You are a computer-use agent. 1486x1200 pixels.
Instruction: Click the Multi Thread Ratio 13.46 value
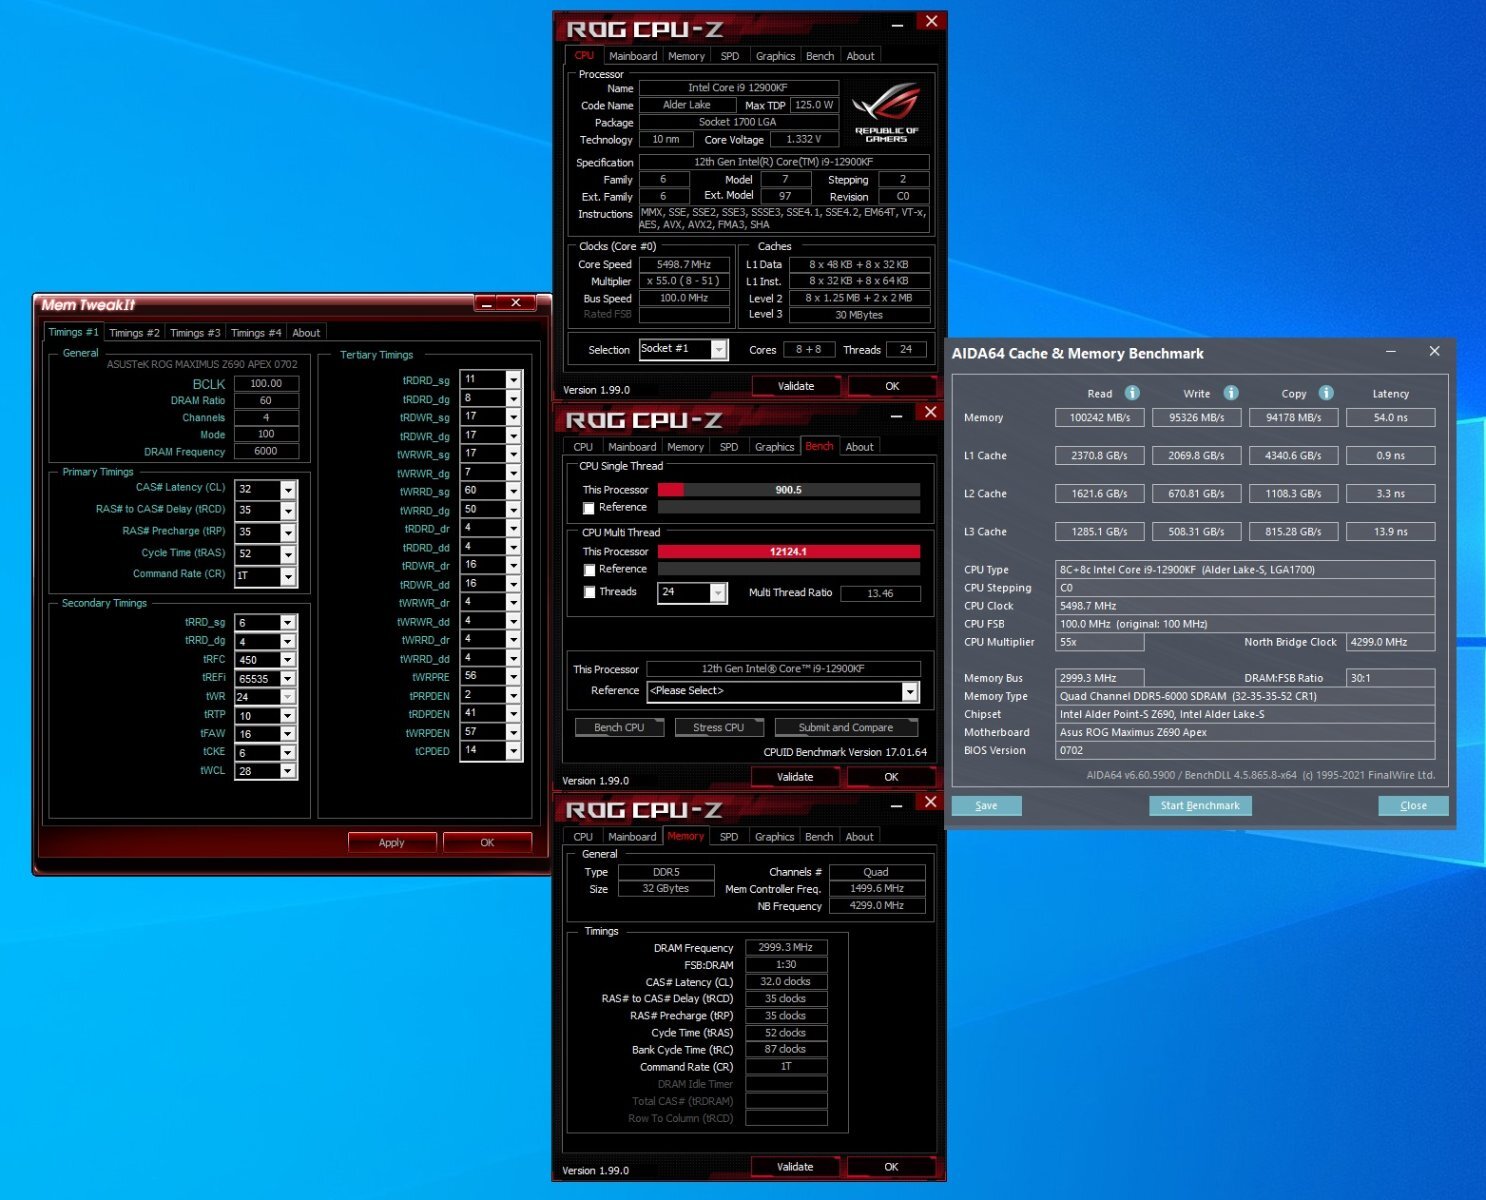(x=880, y=594)
